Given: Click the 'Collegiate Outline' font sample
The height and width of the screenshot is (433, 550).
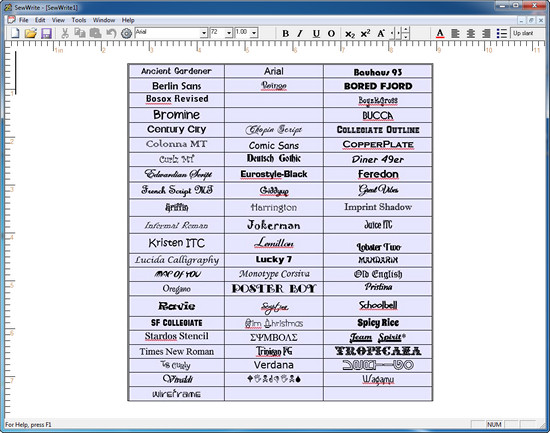Looking at the screenshot, I should (x=378, y=130).
